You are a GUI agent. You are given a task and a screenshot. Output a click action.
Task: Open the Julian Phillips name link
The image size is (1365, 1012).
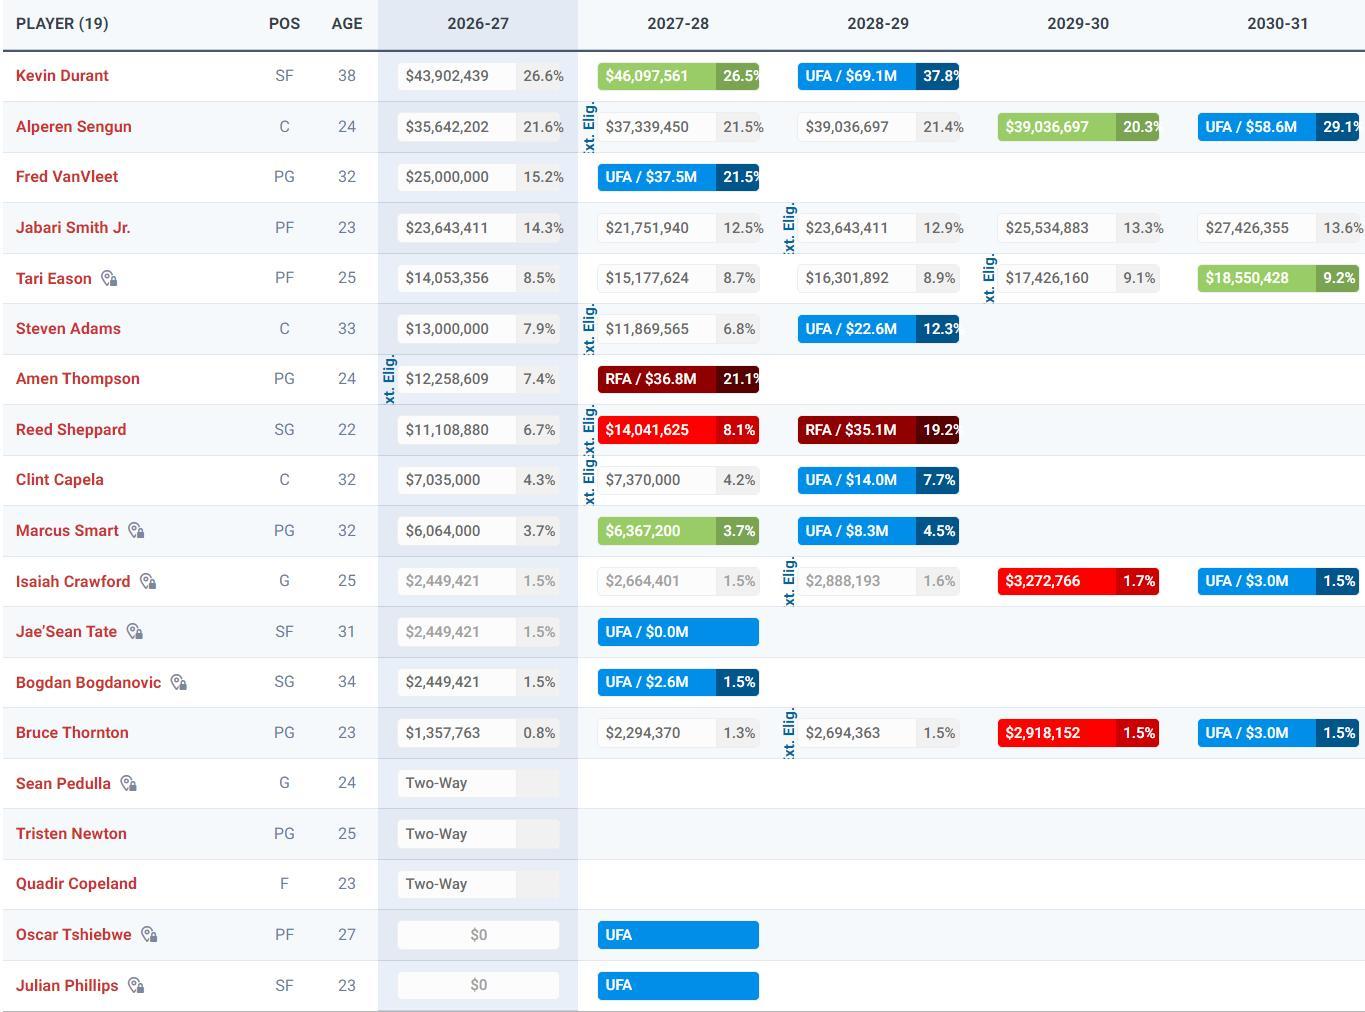point(67,986)
